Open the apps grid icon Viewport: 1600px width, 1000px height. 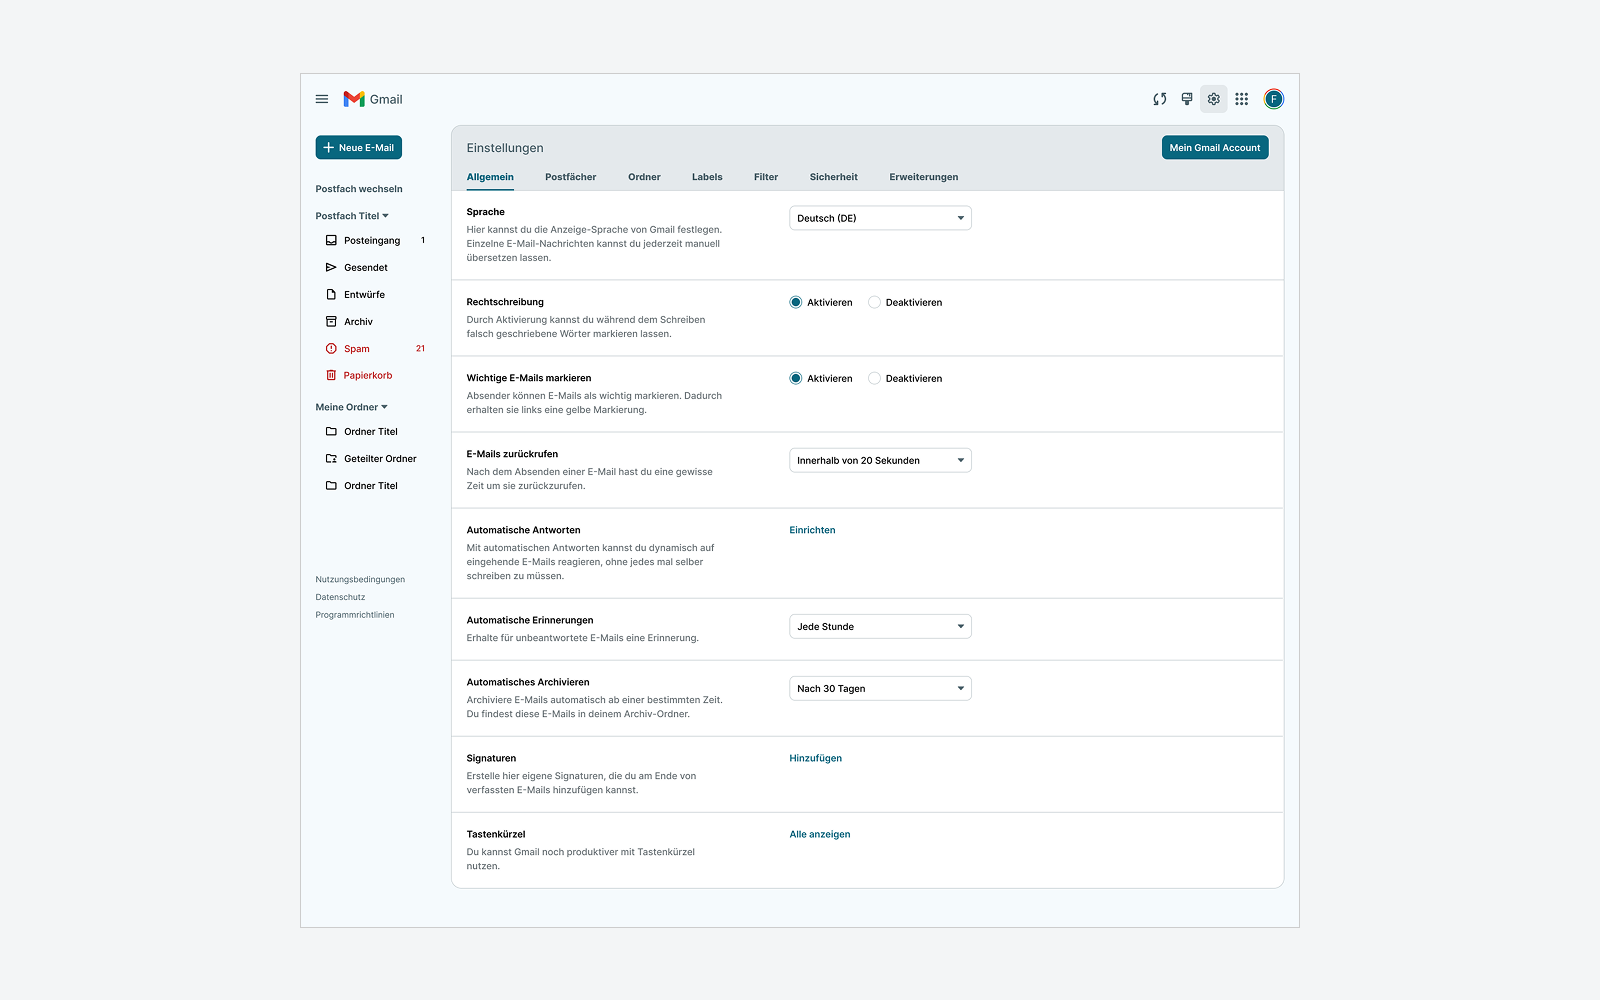[1242, 99]
